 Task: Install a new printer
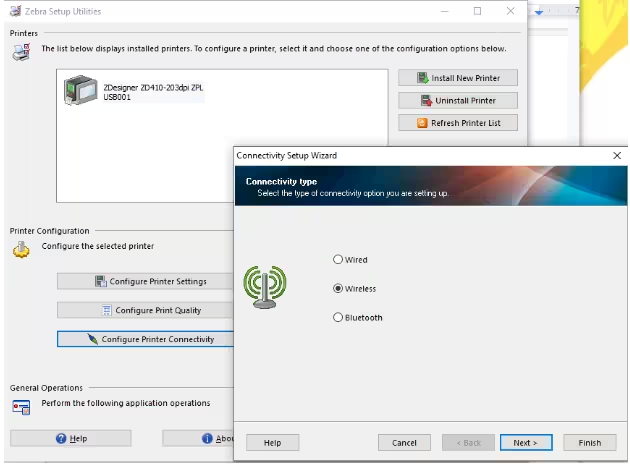coord(457,78)
